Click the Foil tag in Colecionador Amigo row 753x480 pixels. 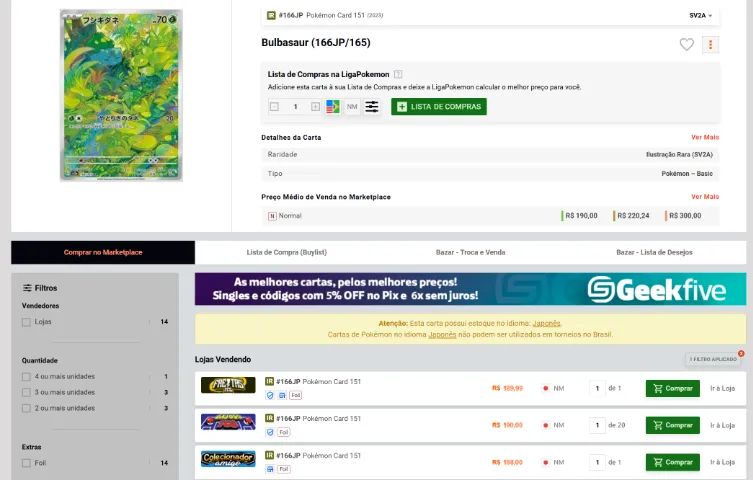[x=284, y=469]
